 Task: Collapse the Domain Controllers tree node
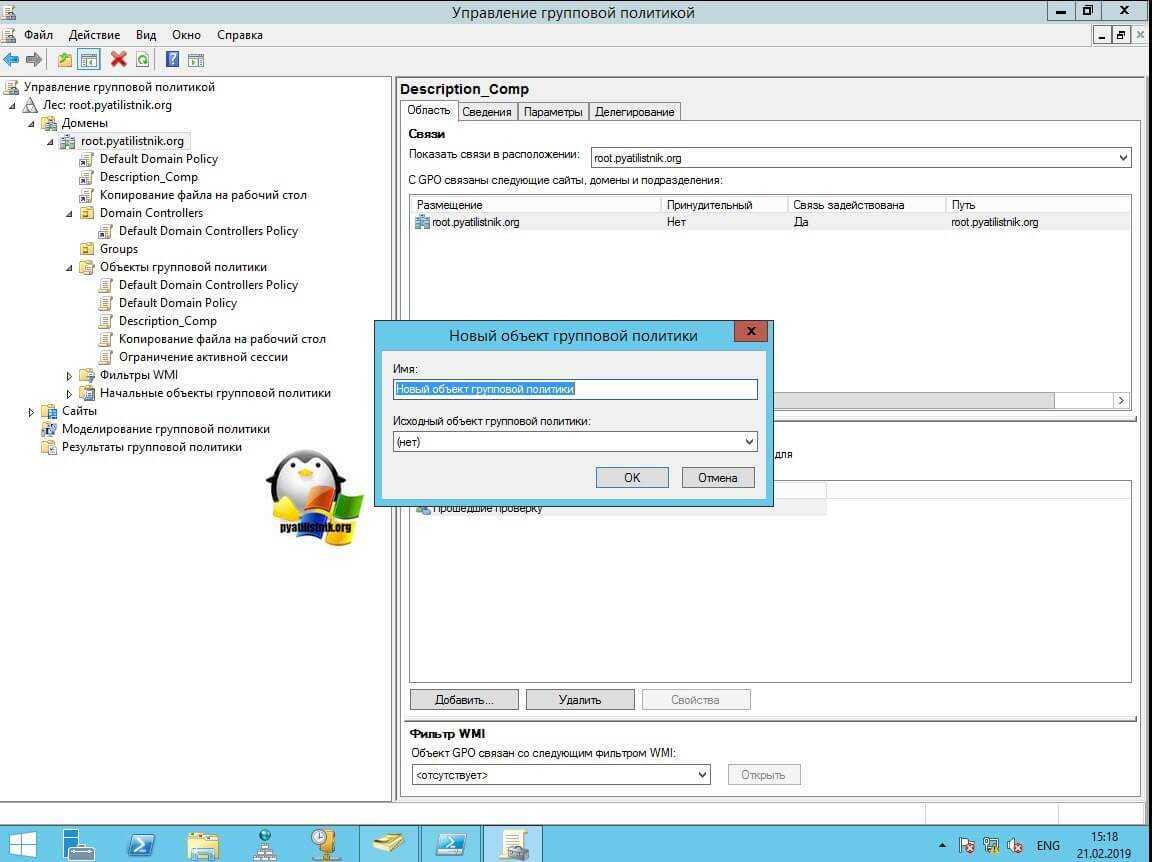[x=69, y=214]
